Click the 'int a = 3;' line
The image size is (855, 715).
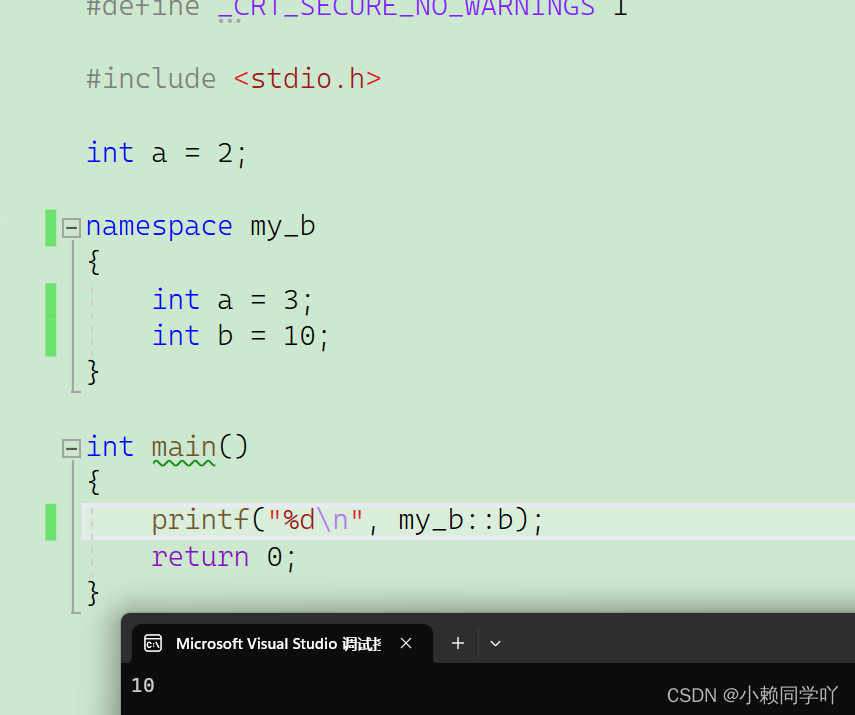232,301
